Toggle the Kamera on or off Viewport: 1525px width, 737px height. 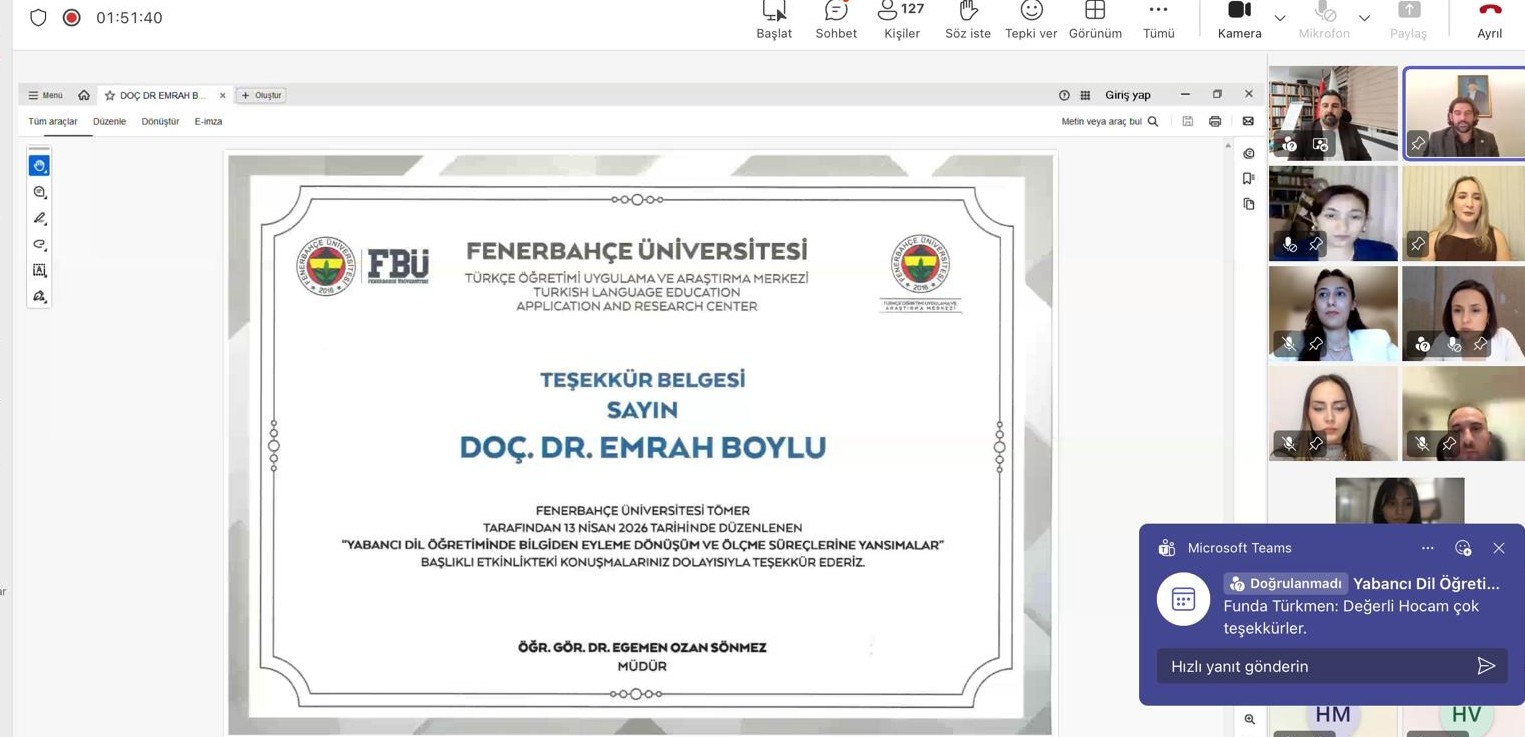pos(1239,19)
